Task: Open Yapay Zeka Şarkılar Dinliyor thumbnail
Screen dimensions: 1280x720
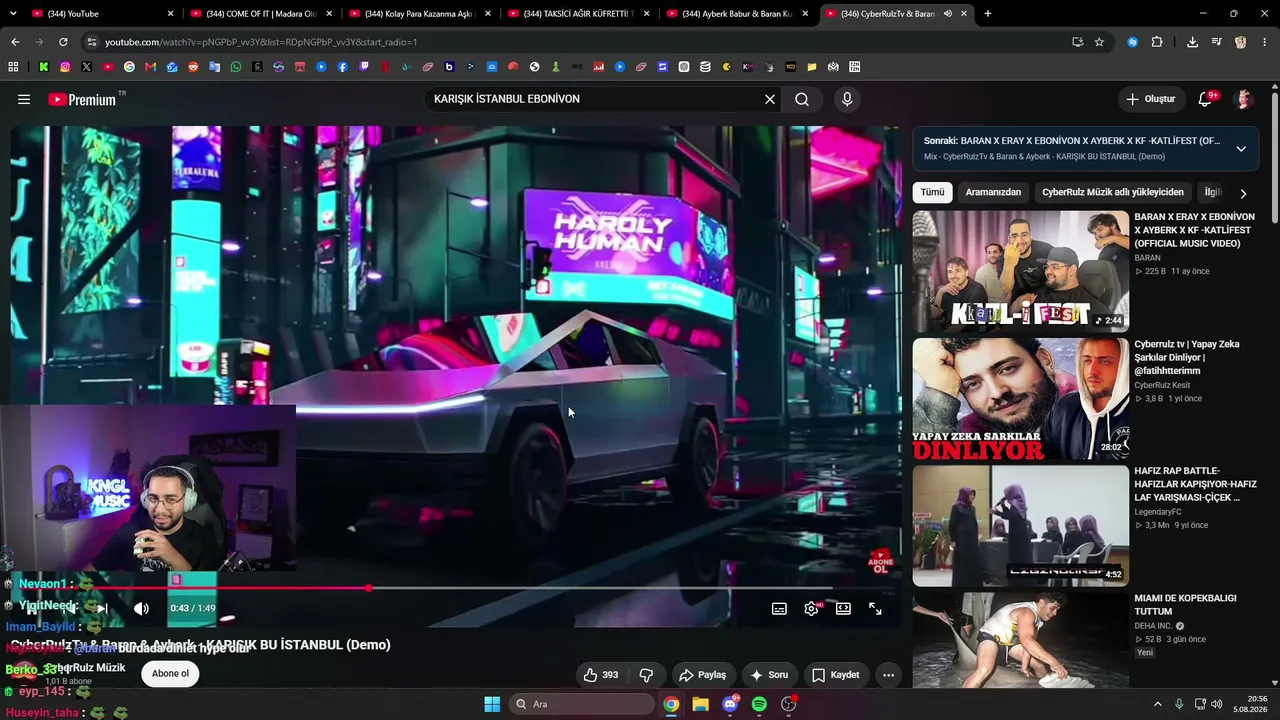Action: click(1020, 399)
